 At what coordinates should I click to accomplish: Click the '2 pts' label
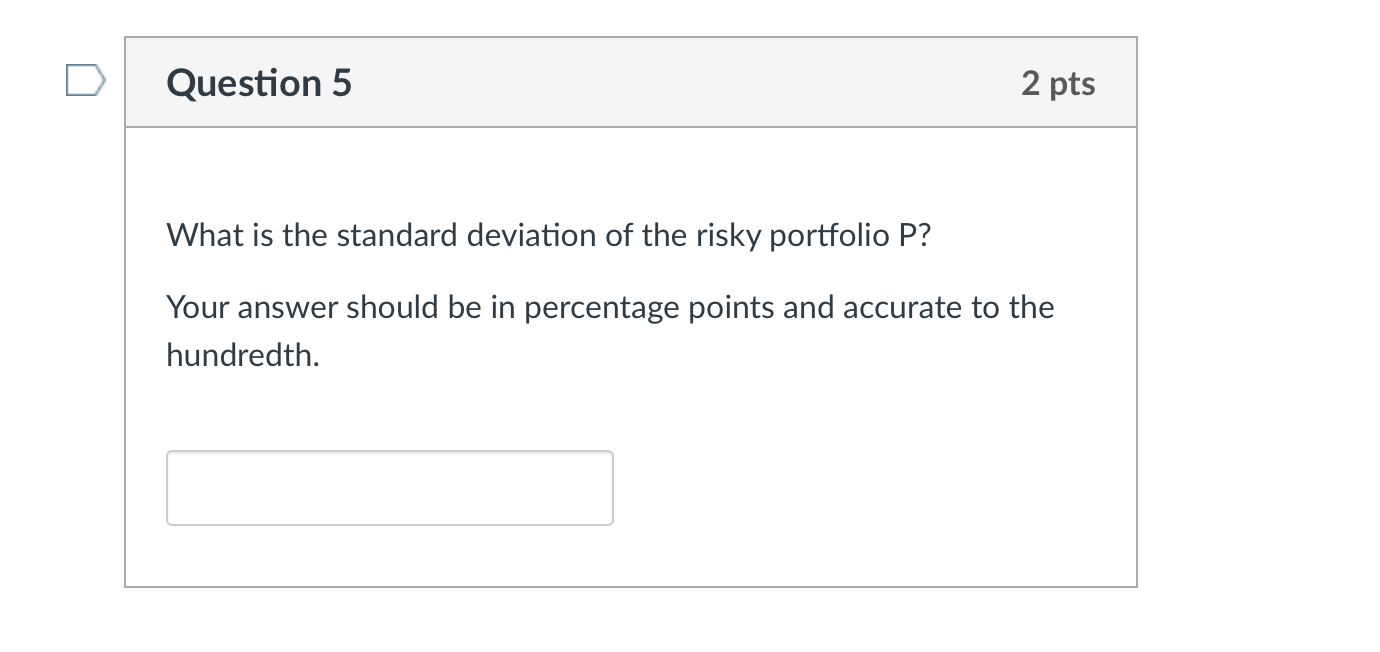coord(1057,83)
